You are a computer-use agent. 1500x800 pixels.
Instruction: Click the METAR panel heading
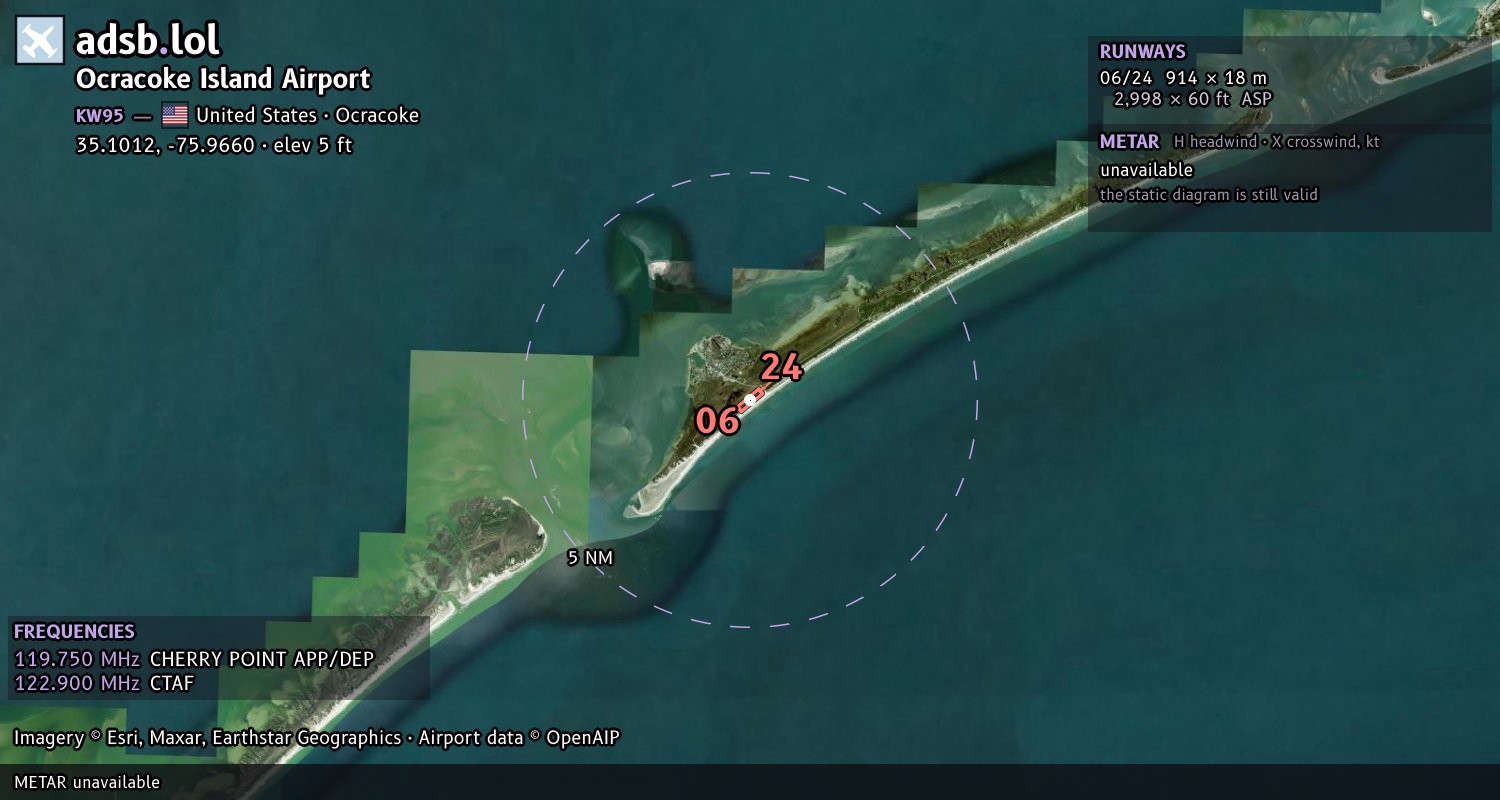pyautogui.click(x=1129, y=142)
